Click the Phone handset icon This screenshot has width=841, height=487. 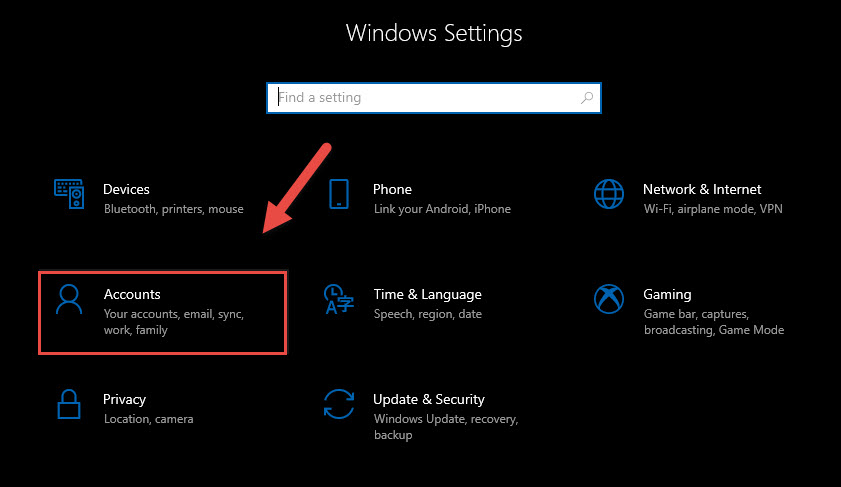(338, 194)
